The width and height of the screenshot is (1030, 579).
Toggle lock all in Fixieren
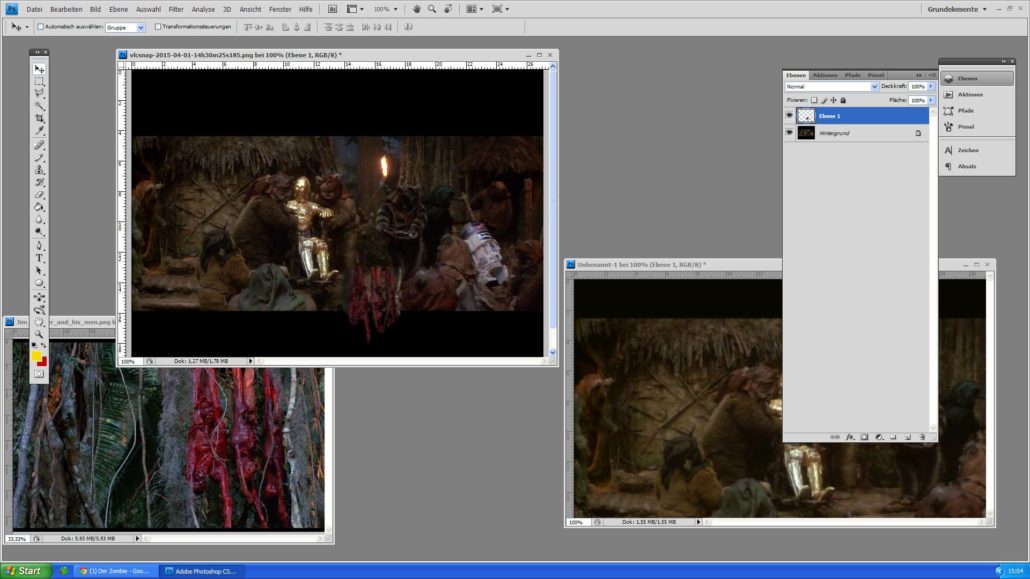click(843, 101)
